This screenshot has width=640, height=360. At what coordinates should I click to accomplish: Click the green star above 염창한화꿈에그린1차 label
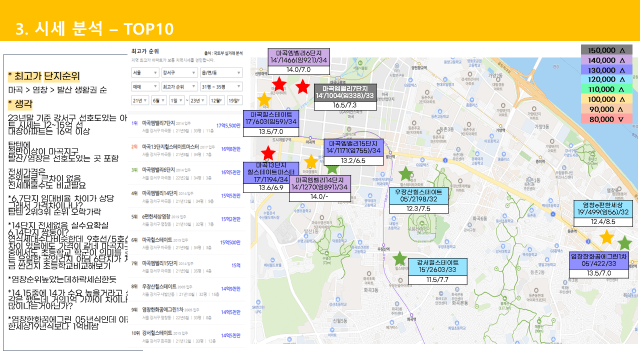(624, 243)
